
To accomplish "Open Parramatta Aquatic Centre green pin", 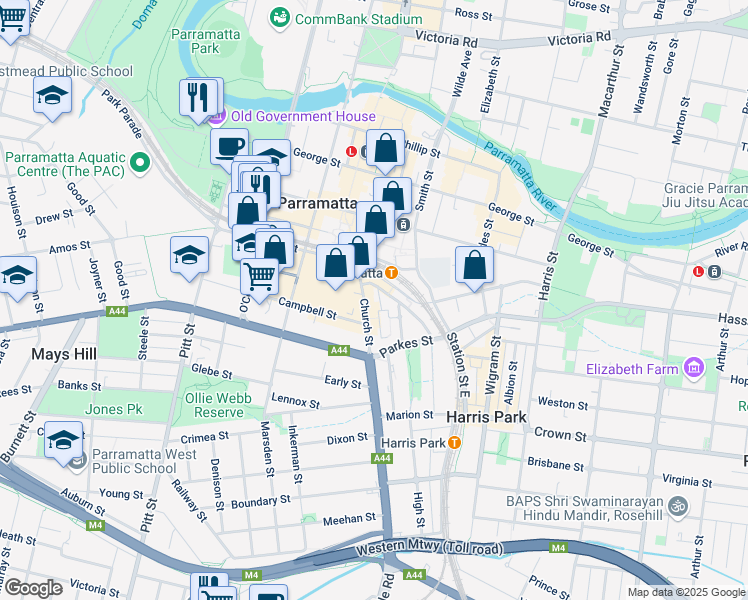I will click(x=140, y=163).
